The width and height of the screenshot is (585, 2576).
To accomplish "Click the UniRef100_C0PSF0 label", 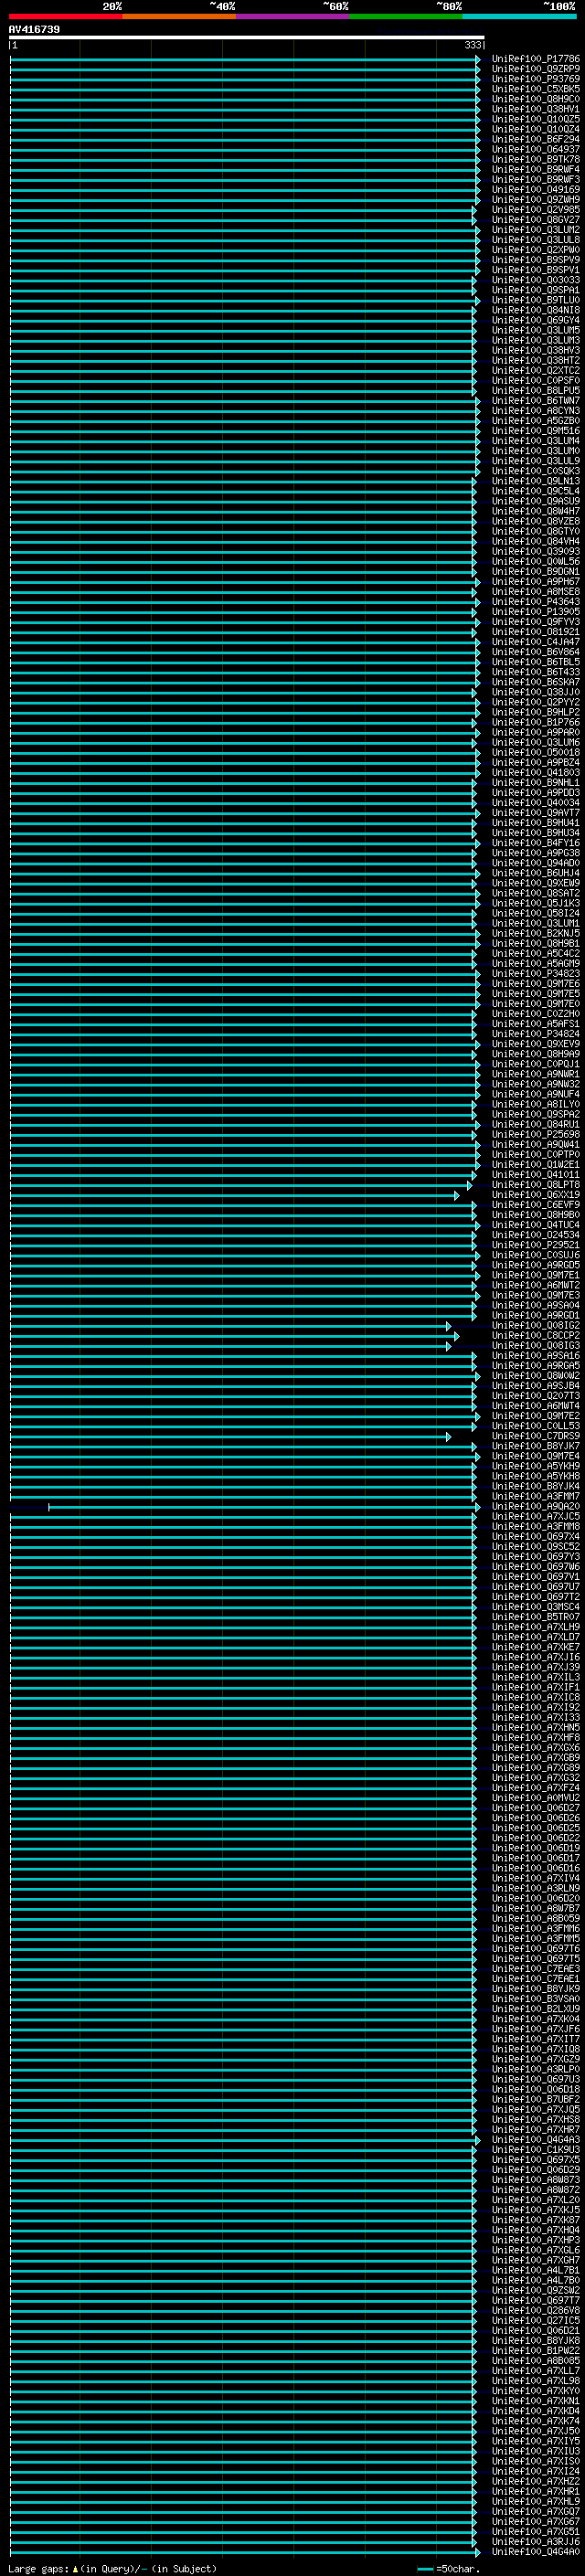I will coord(536,380).
